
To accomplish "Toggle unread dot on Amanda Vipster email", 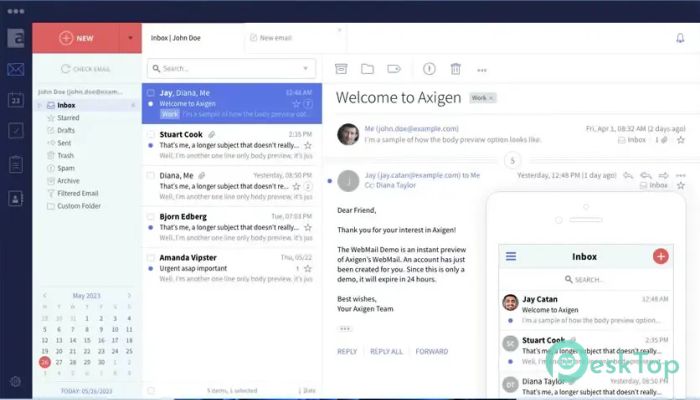I will tap(151, 268).
